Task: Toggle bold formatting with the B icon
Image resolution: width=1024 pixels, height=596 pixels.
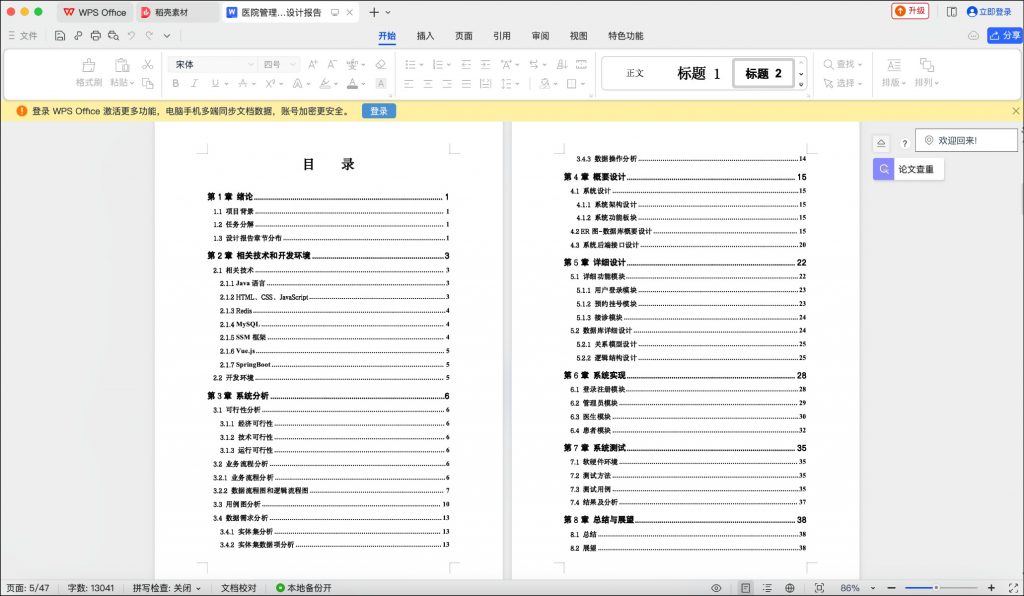Action: (176, 83)
